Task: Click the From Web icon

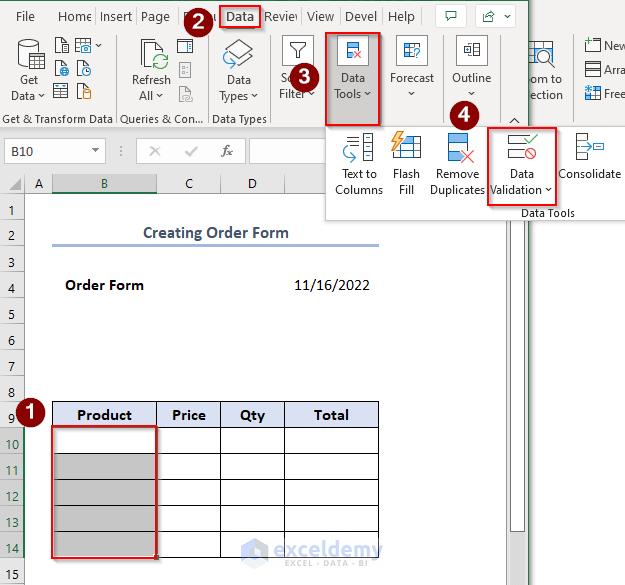Action: 61,68
